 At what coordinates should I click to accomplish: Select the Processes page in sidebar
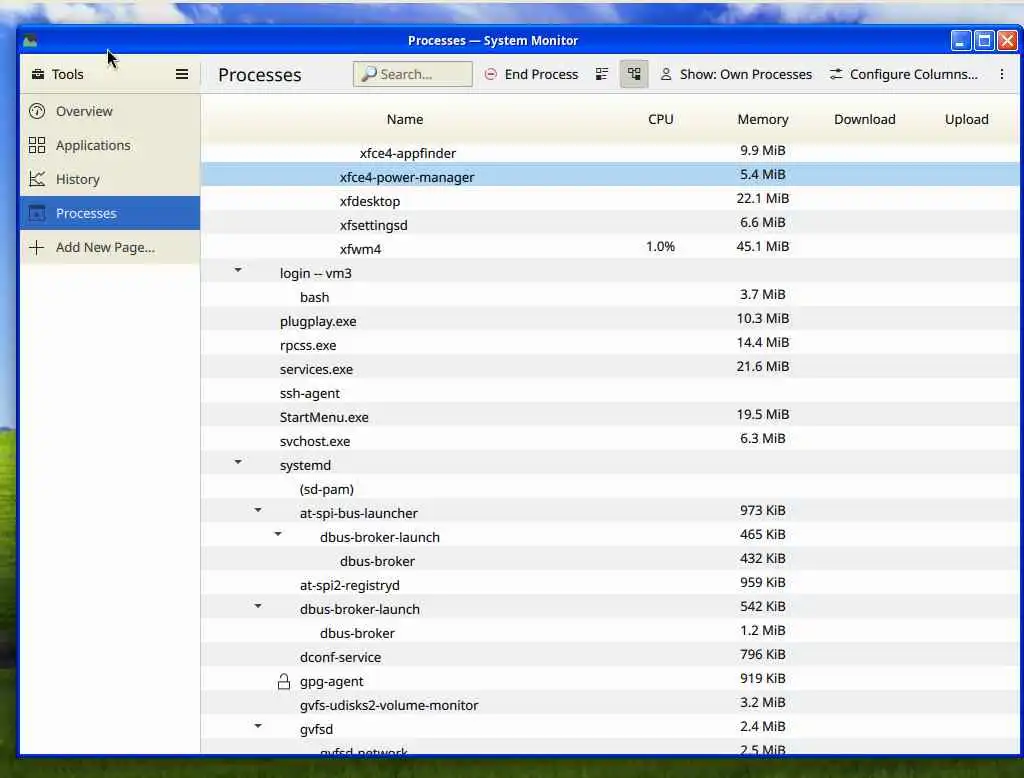(110, 213)
